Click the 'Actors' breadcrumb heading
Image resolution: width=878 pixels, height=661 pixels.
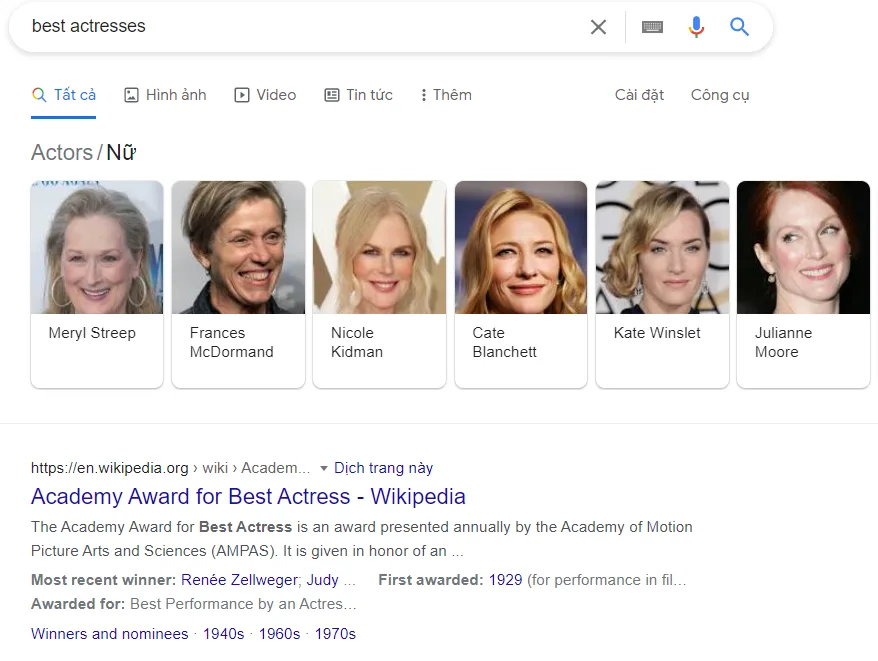click(62, 152)
